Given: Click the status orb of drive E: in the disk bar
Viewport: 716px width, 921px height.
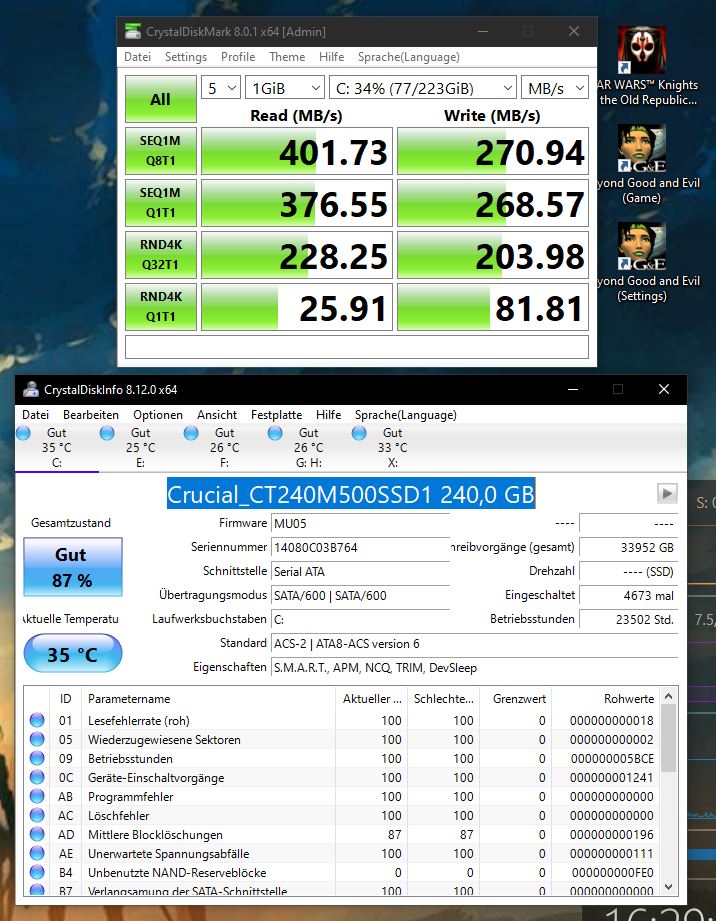Looking at the screenshot, I should click(107, 433).
